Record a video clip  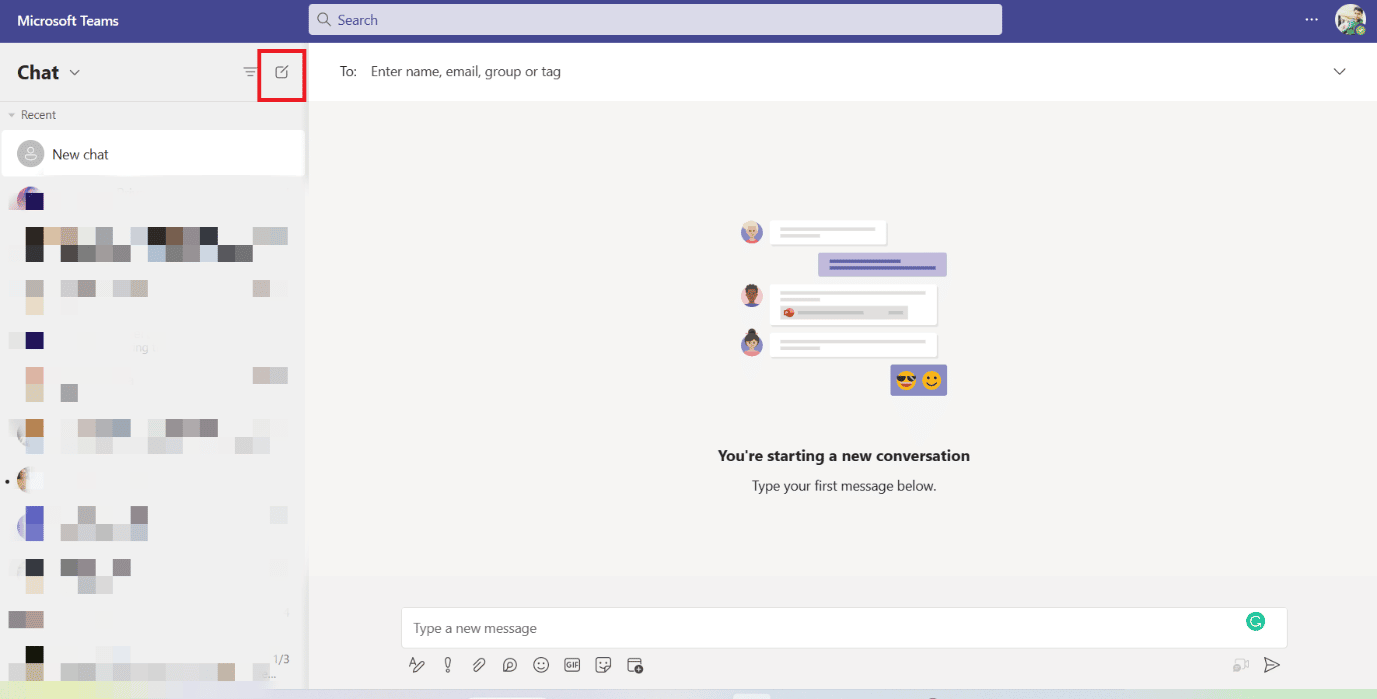pos(1241,664)
